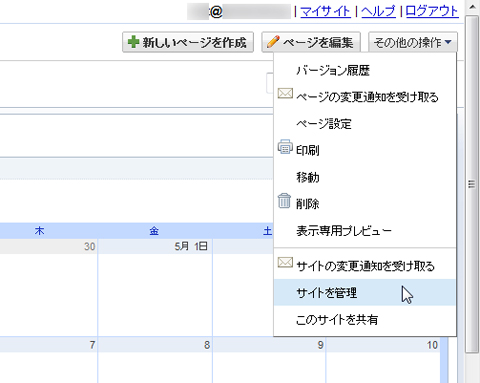The height and width of the screenshot is (383, 480).
Task: Select the 削除 menu item
Action: [x=365, y=204]
